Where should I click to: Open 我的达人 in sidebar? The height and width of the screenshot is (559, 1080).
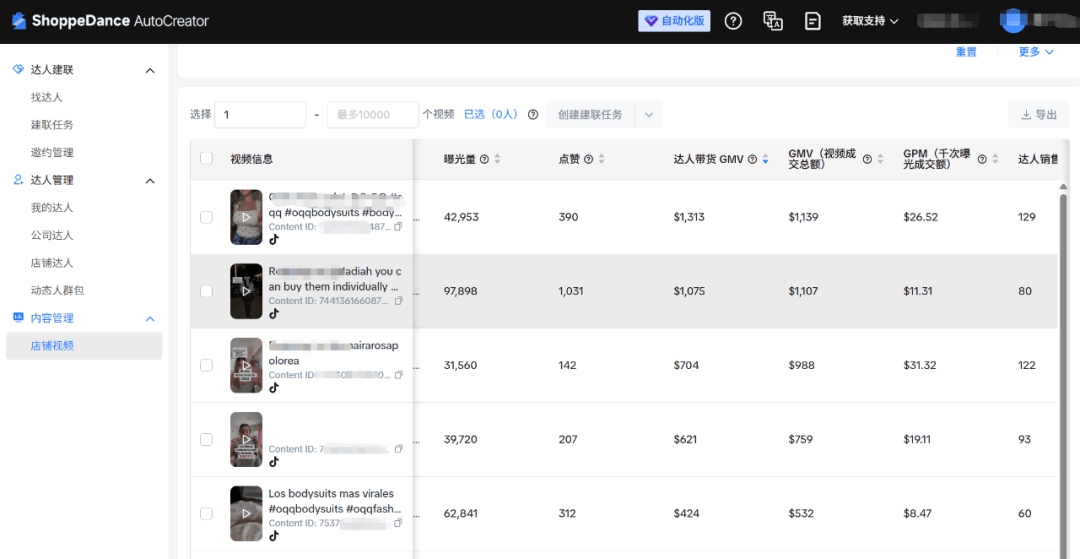[x=52, y=207]
